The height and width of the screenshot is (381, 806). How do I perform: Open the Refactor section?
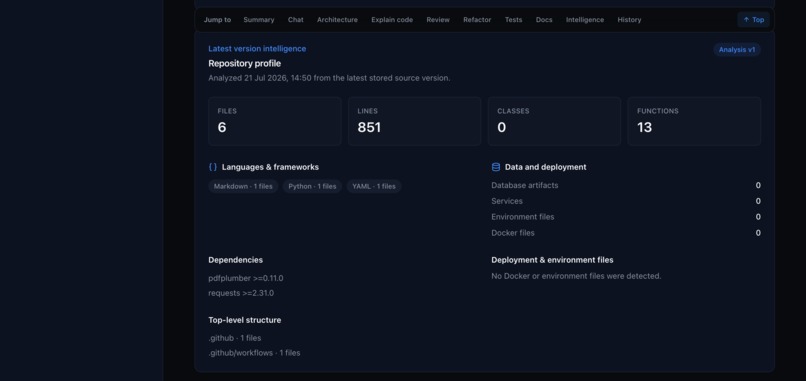click(x=477, y=20)
